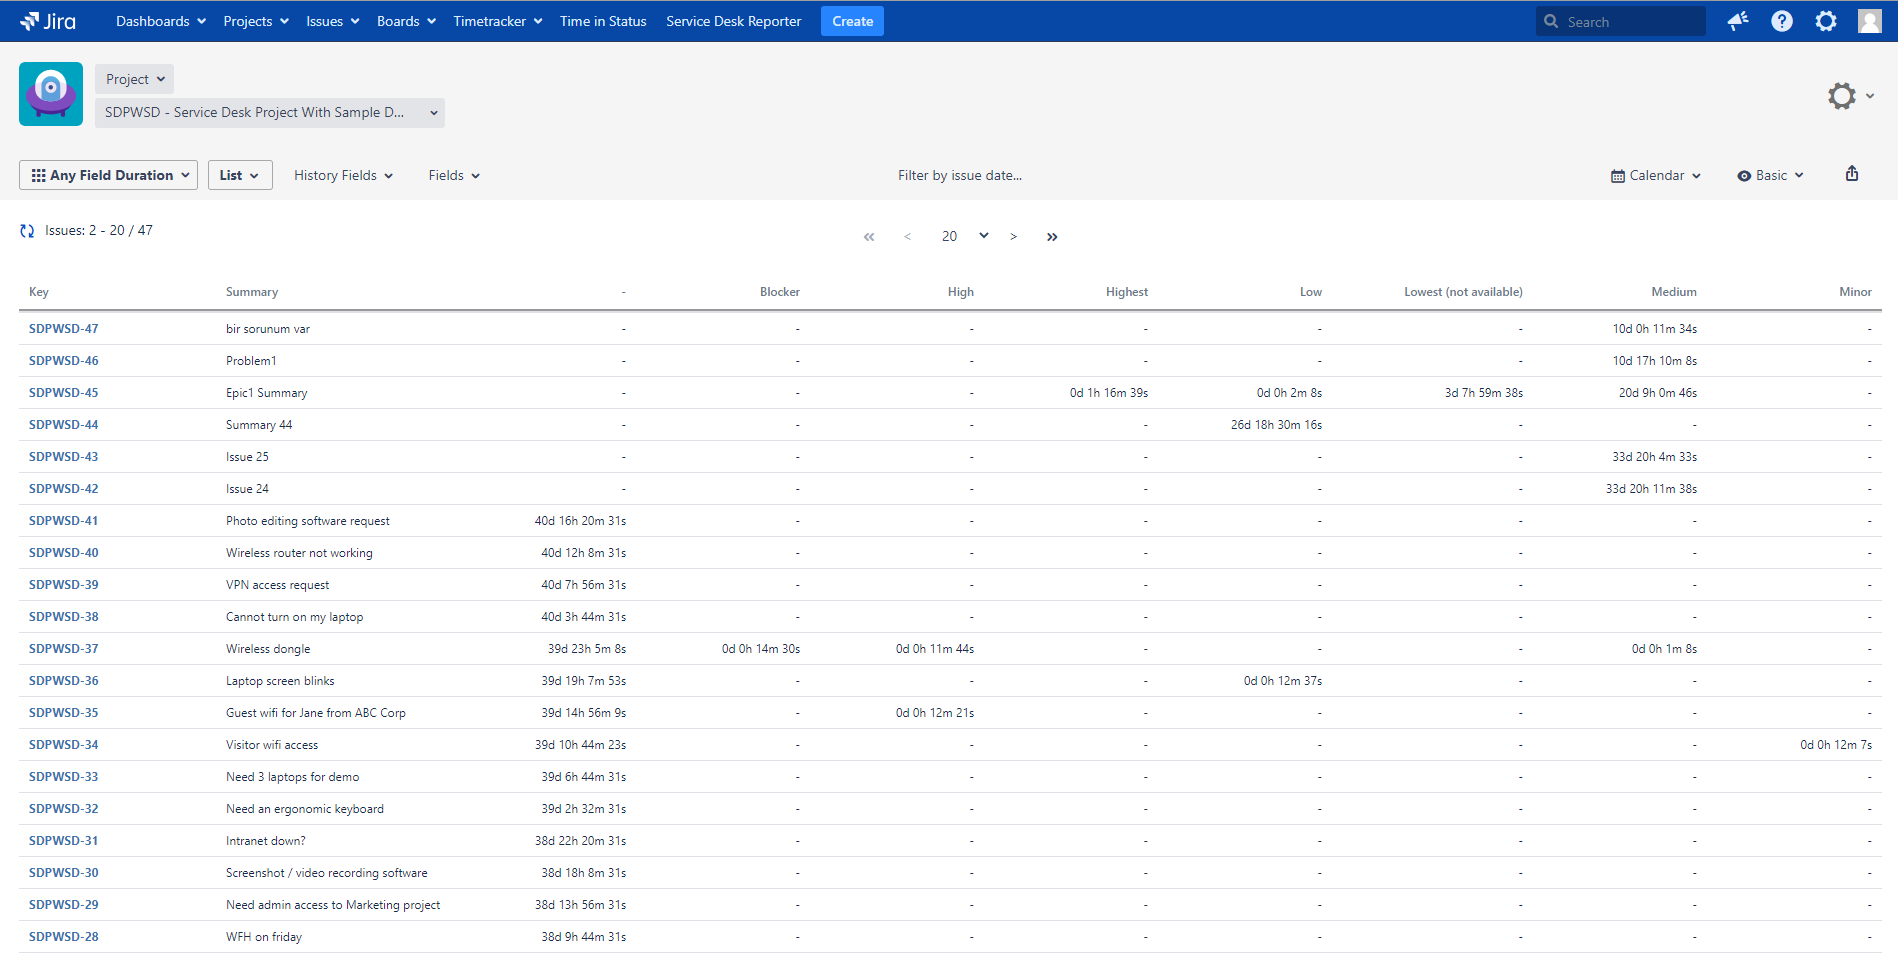Screen dimensions: 1898x957
Task: Click the Create button
Action: [x=852, y=21]
